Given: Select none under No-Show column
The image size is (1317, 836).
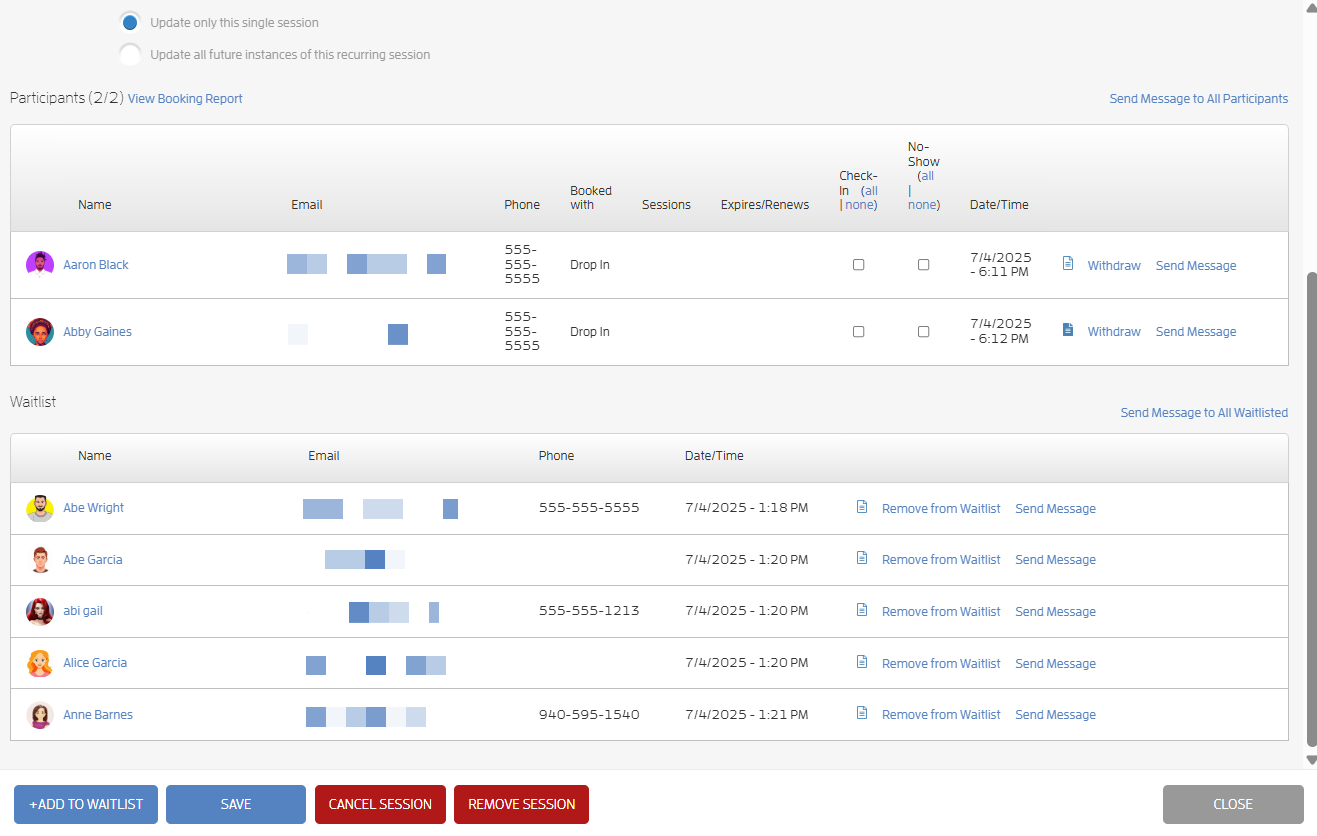Looking at the screenshot, I should (x=921, y=205).
